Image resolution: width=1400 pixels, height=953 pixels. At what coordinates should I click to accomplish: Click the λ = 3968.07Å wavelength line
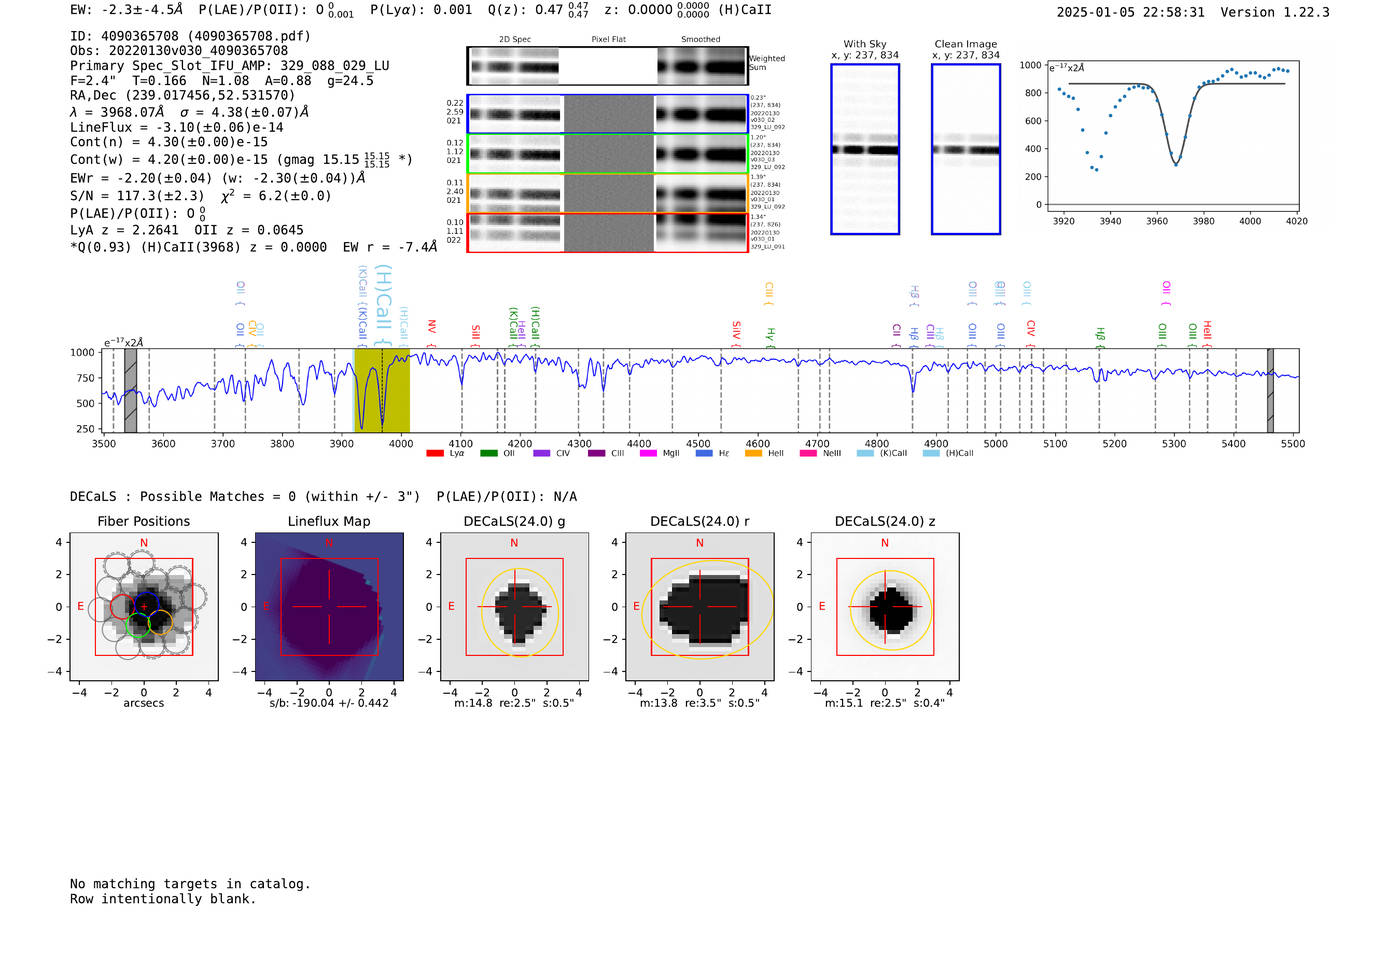point(190,112)
